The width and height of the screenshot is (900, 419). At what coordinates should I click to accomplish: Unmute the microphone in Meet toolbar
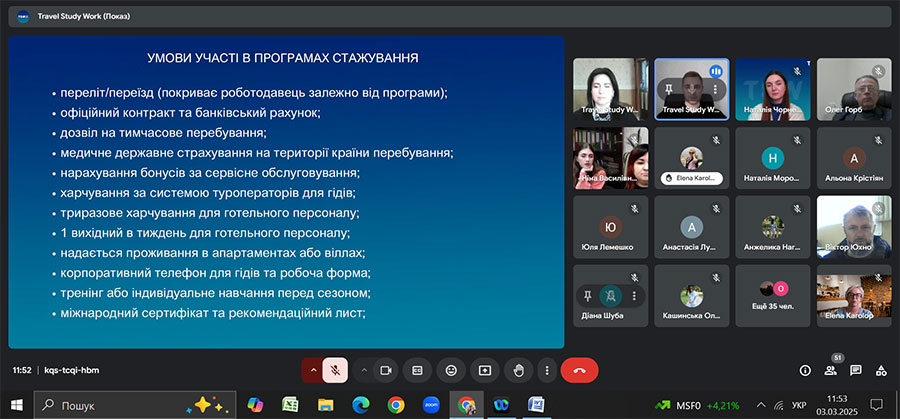point(335,370)
